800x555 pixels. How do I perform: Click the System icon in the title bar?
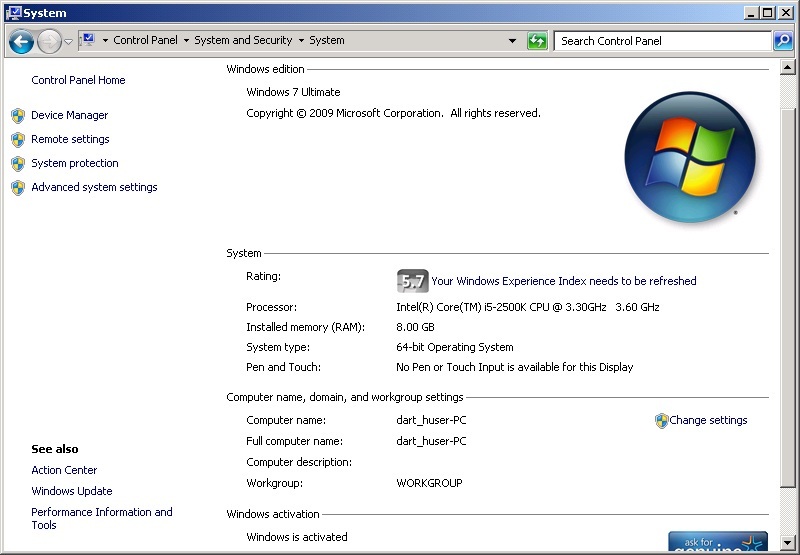tap(13, 13)
